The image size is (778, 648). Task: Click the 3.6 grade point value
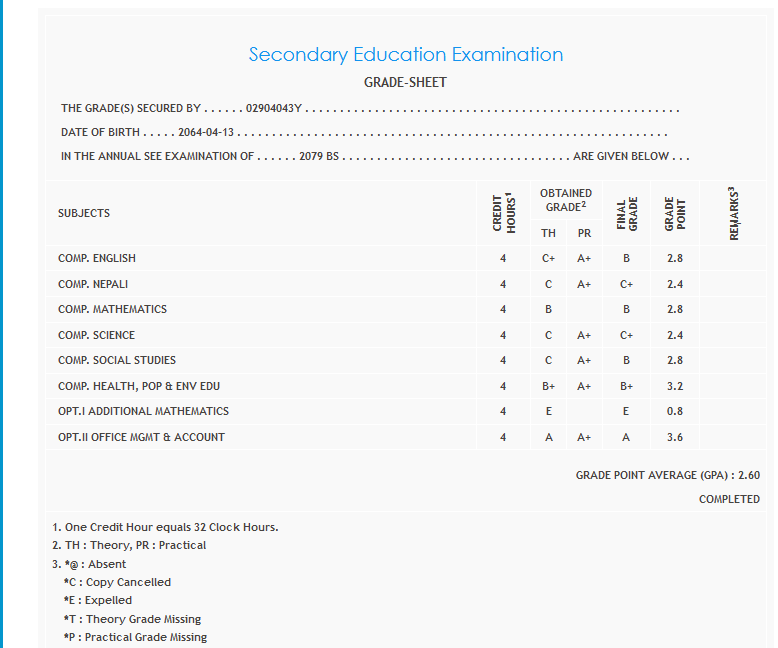675,437
